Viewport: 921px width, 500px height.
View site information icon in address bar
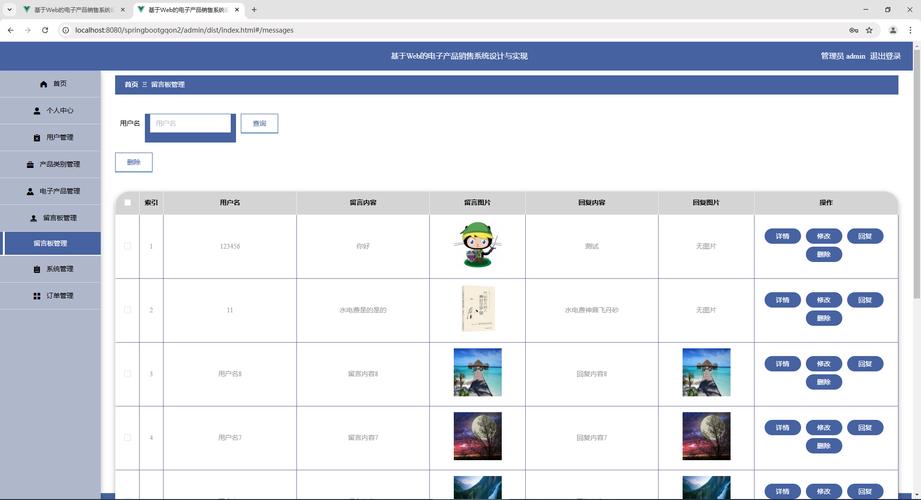(66, 30)
